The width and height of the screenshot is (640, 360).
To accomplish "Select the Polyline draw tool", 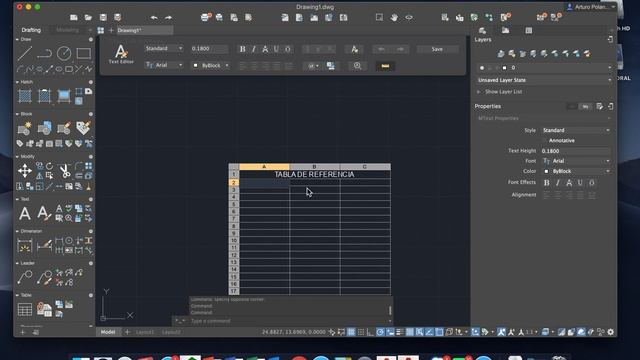I will [44, 53].
